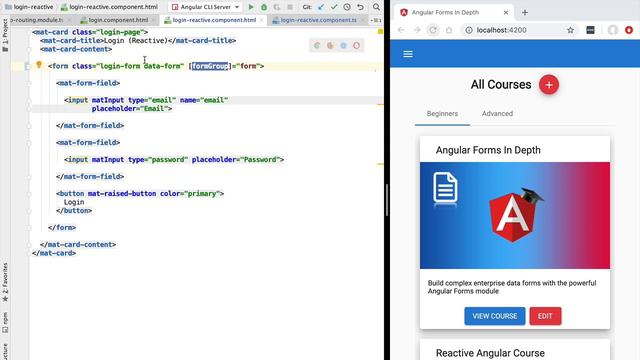
Task: Collapse the button tag fold marker
Action: tap(29, 194)
